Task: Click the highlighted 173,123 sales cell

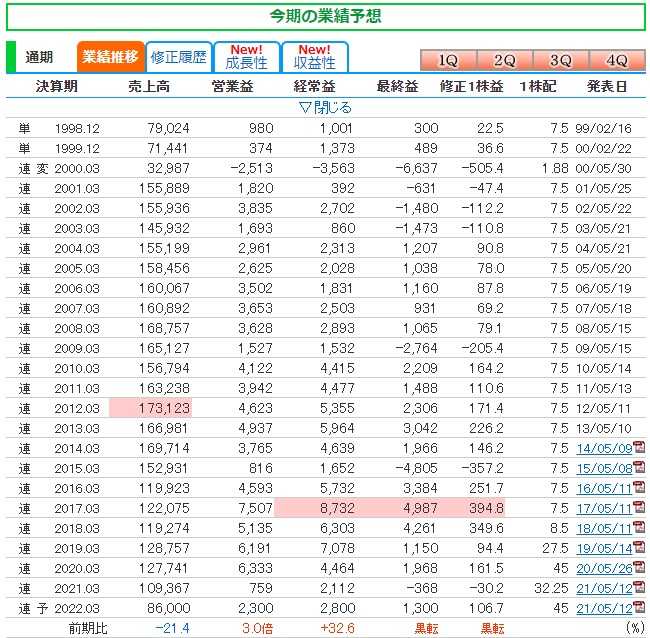Action: [x=149, y=407]
